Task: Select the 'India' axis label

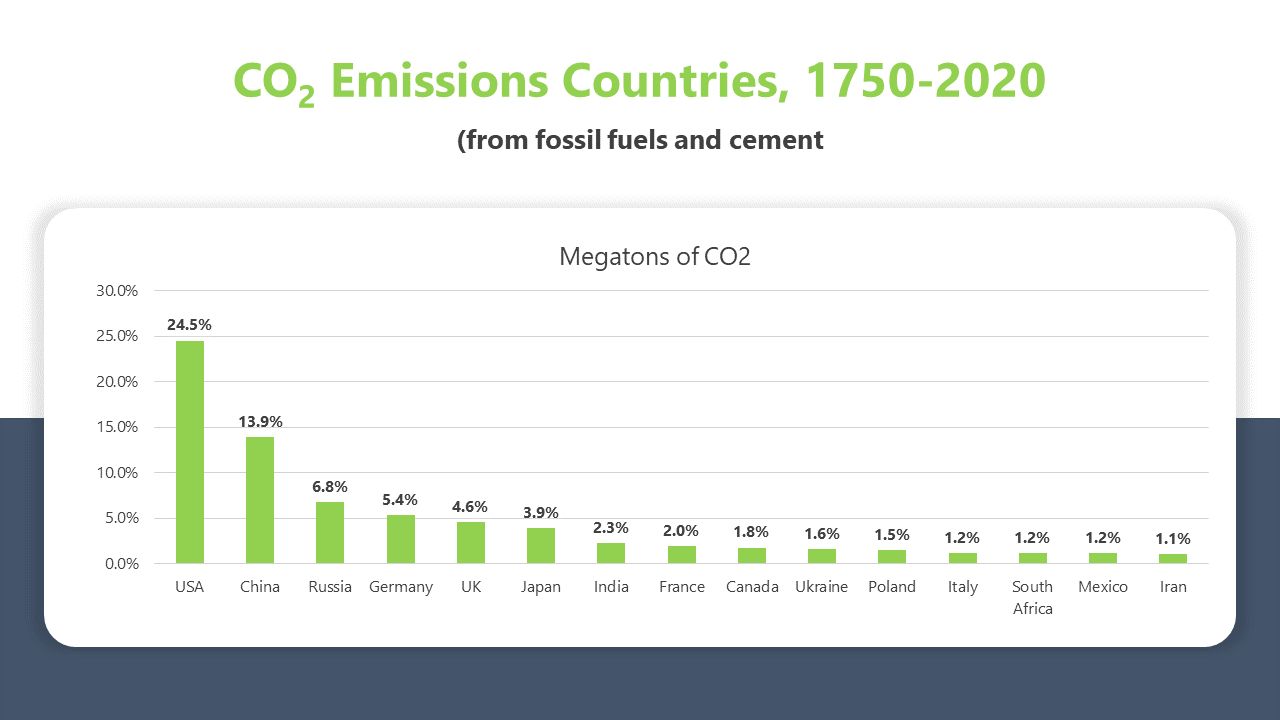Action: pyautogui.click(x=611, y=587)
